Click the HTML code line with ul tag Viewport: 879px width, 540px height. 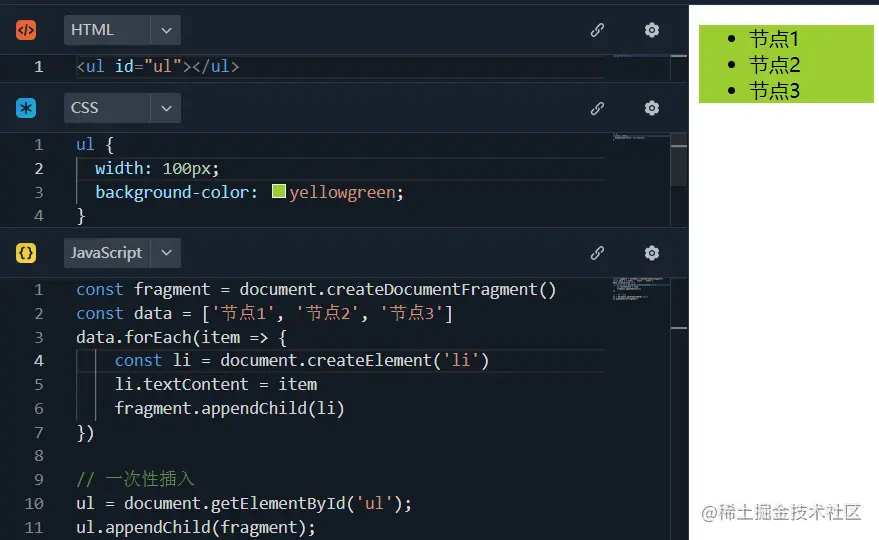coord(158,66)
